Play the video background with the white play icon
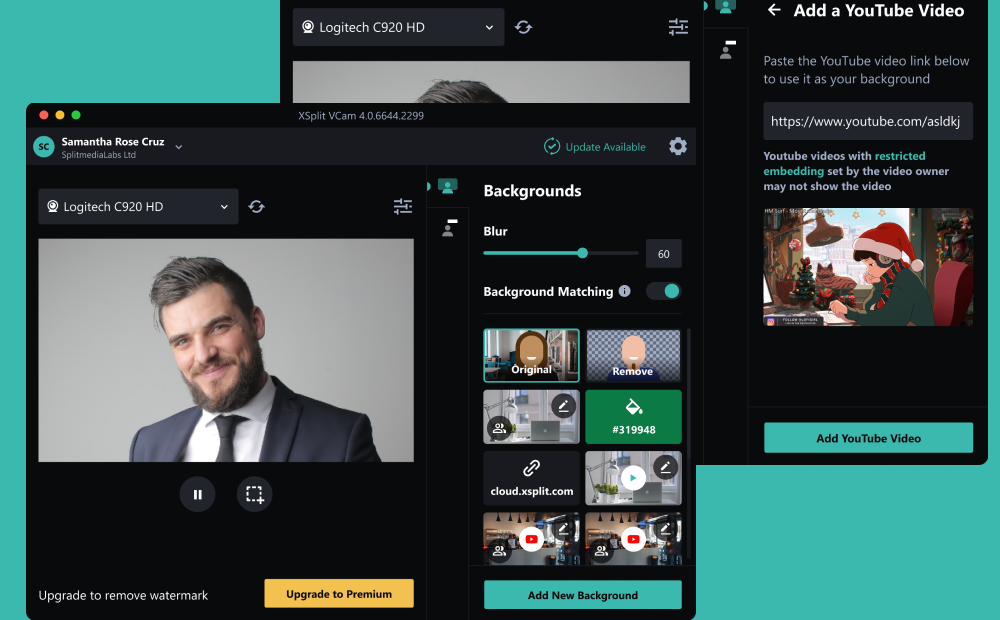This screenshot has height=620, width=1000. [x=633, y=478]
